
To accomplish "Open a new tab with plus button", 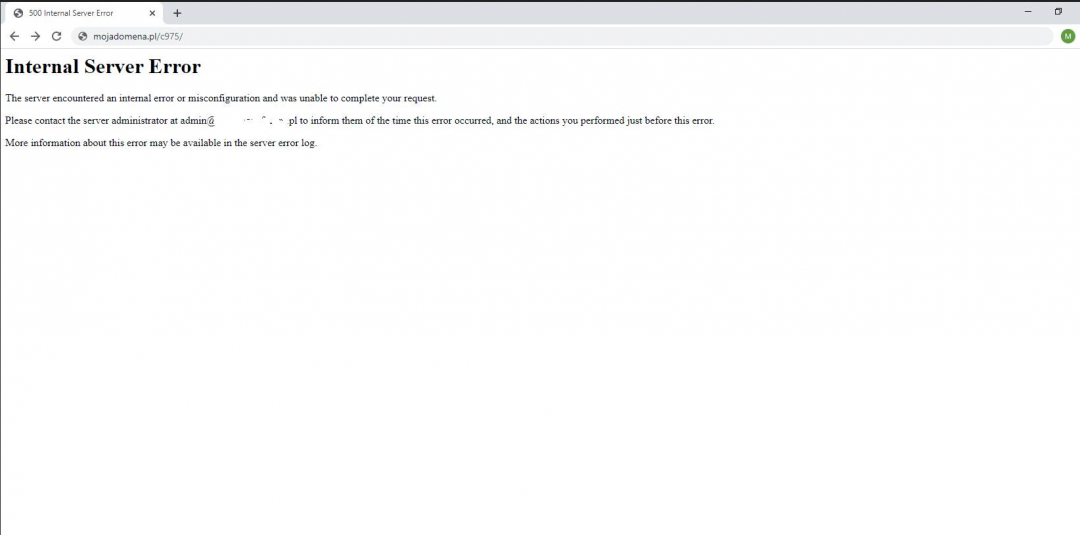I will [x=177, y=13].
